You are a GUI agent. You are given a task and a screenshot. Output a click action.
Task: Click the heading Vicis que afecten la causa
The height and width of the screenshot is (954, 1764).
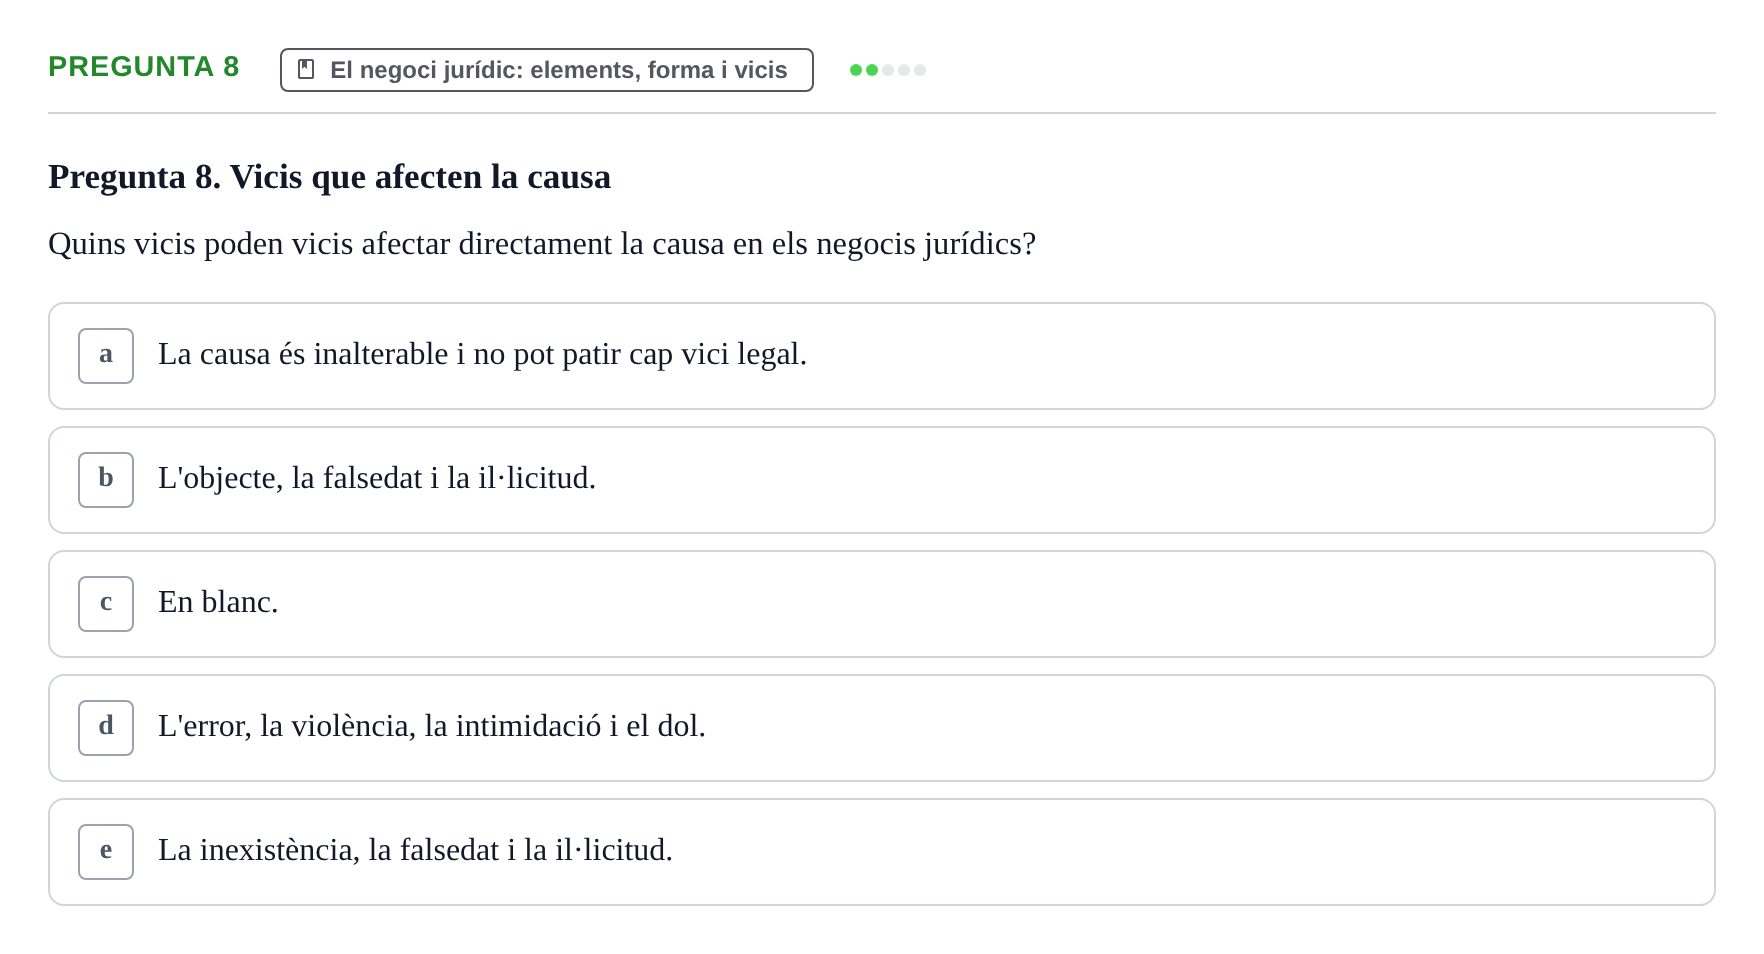[x=329, y=177]
